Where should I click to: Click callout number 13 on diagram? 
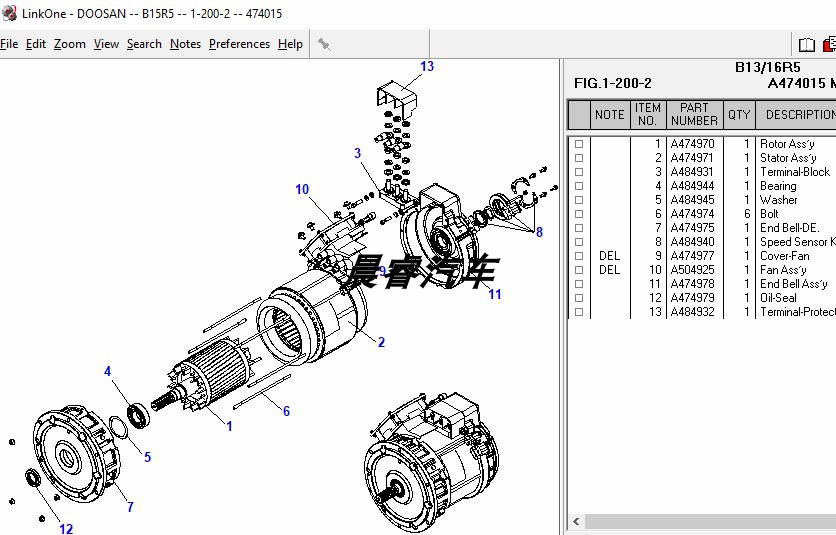[427, 66]
